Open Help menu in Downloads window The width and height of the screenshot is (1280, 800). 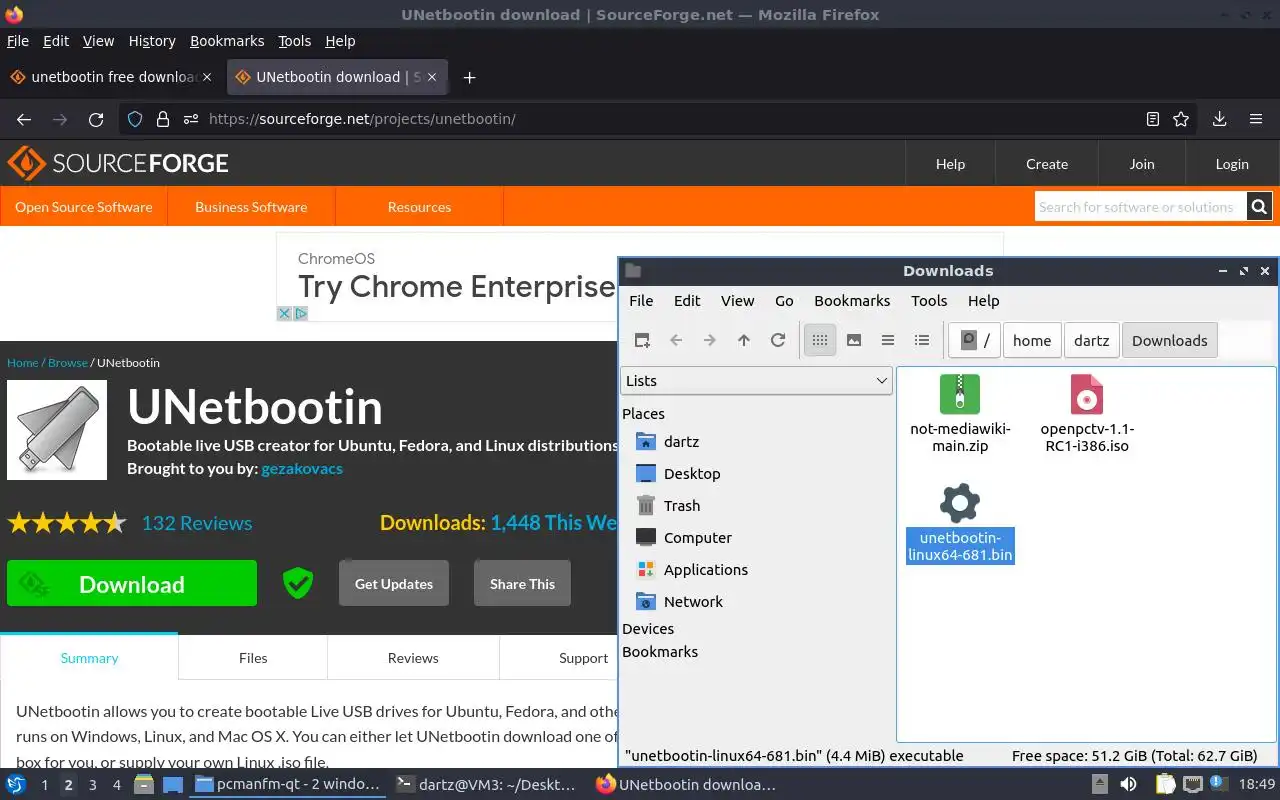pyautogui.click(x=983, y=301)
